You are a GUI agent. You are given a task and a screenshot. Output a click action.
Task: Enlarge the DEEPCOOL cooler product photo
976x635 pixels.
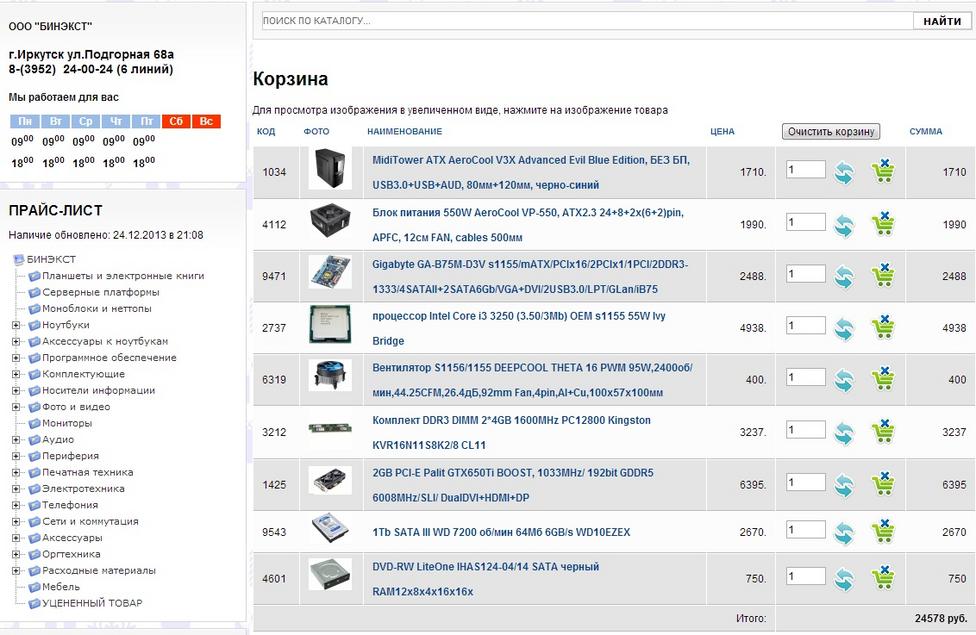click(x=330, y=375)
